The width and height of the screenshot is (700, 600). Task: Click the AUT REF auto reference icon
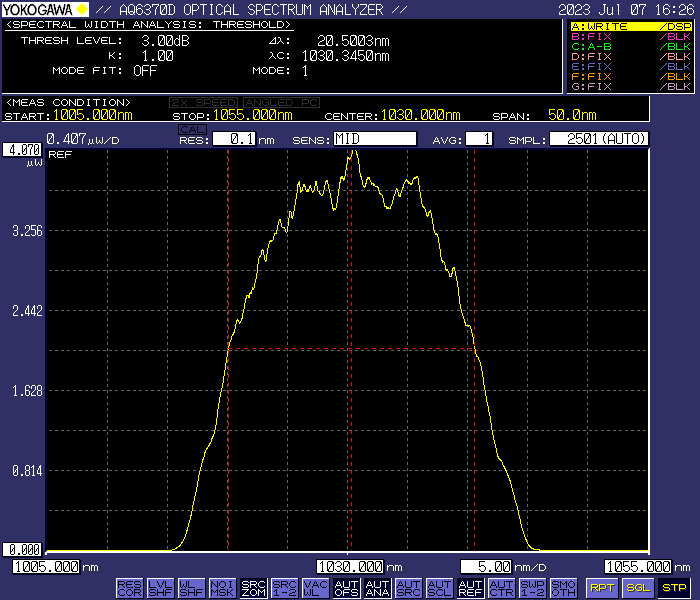click(x=470, y=588)
